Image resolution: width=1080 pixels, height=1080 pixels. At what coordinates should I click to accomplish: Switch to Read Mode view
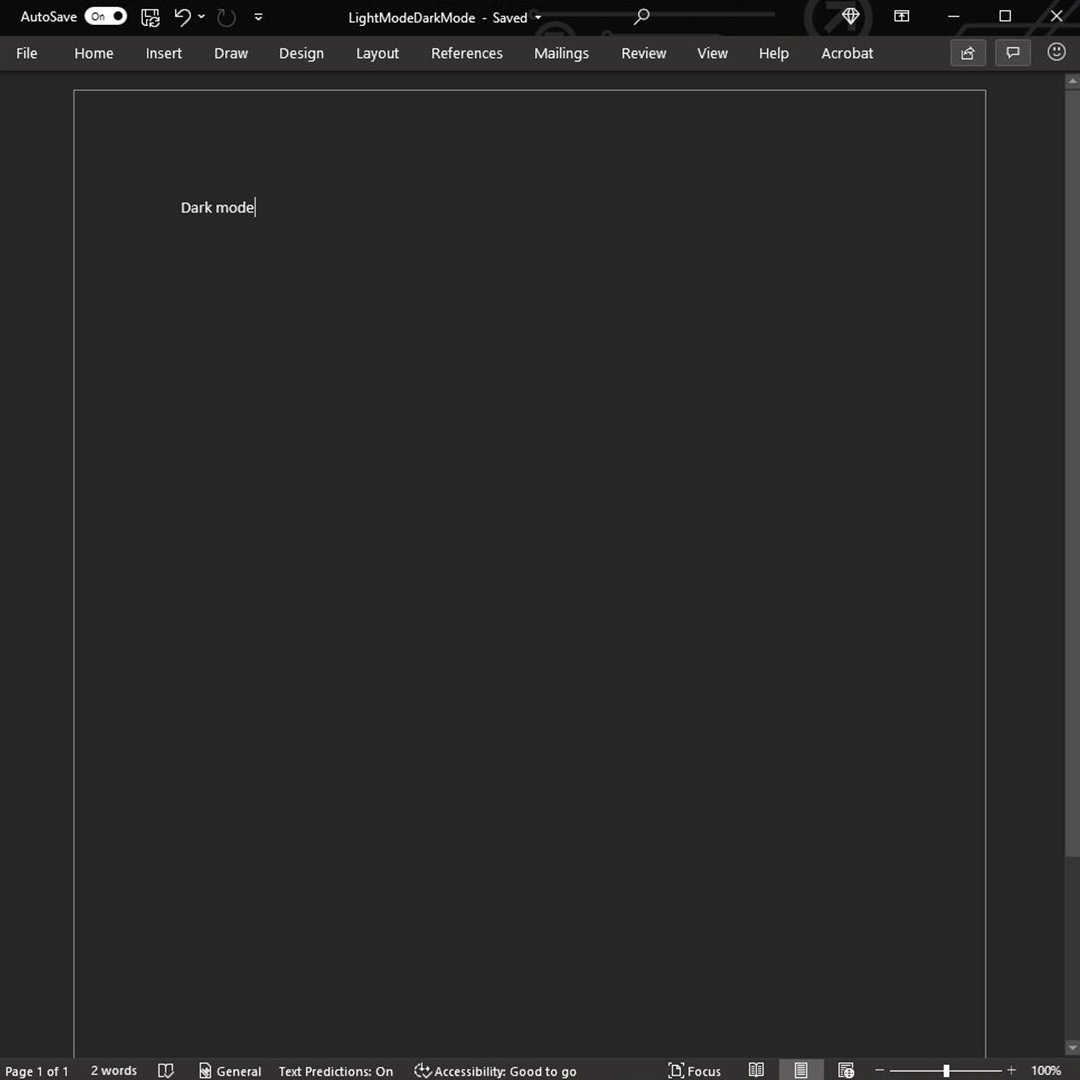(x=757, y=1070)
